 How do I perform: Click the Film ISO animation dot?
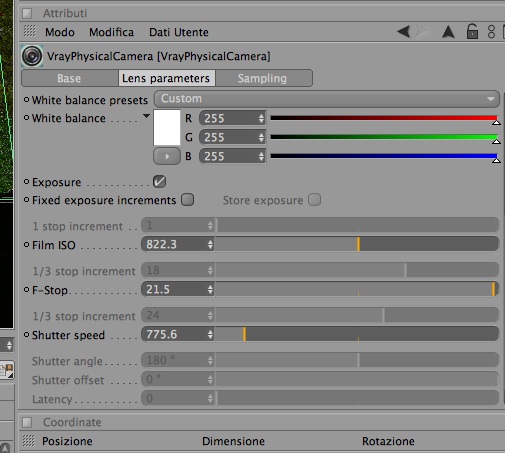tap(26, 245)
